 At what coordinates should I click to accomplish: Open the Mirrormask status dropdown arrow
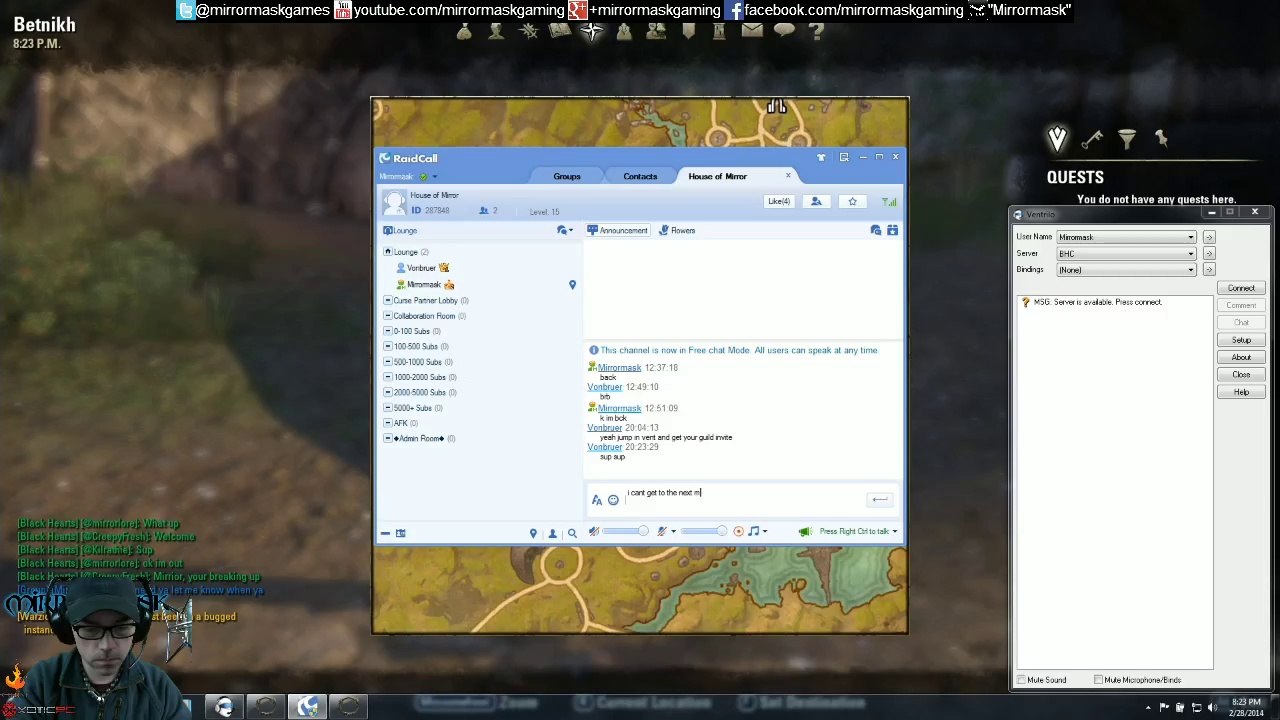click(434, 177)
